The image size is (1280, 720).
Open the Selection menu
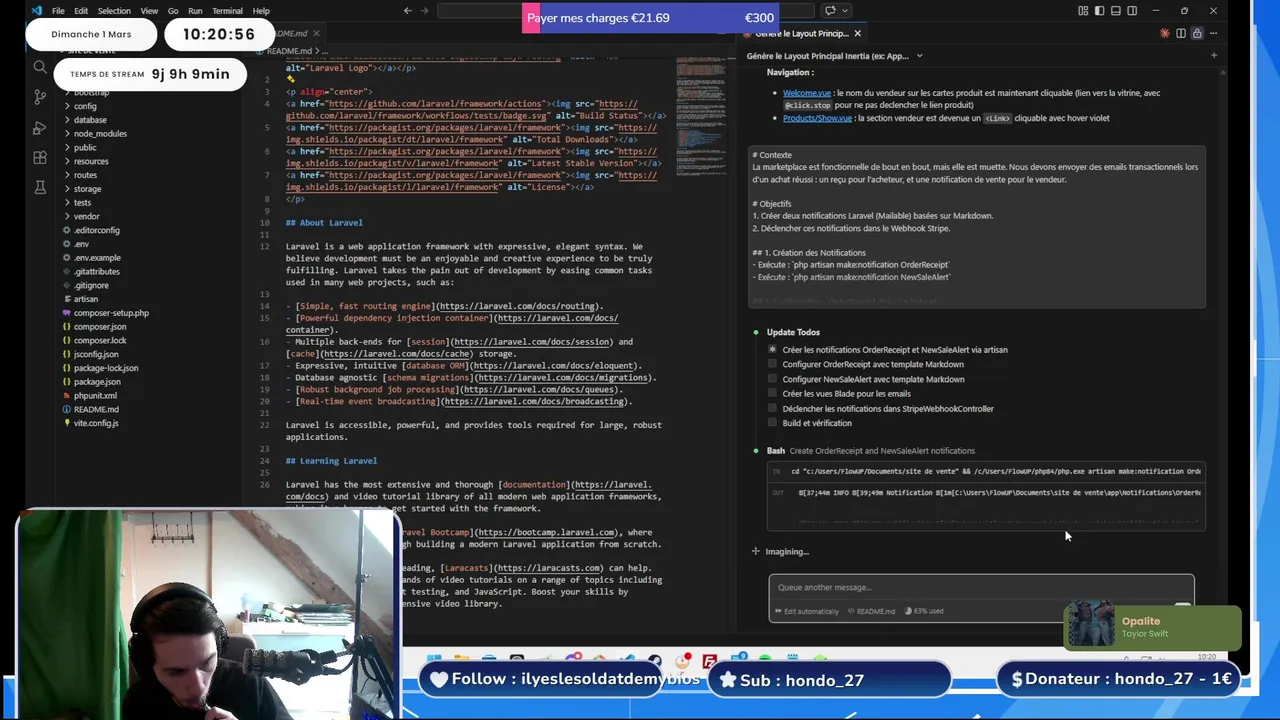(114, 11)
